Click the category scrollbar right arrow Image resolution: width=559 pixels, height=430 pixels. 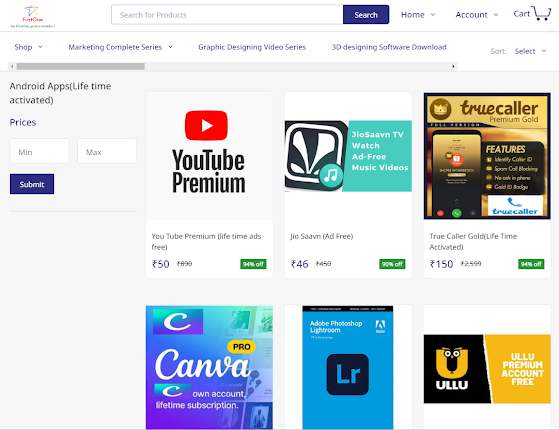point(453,66)
